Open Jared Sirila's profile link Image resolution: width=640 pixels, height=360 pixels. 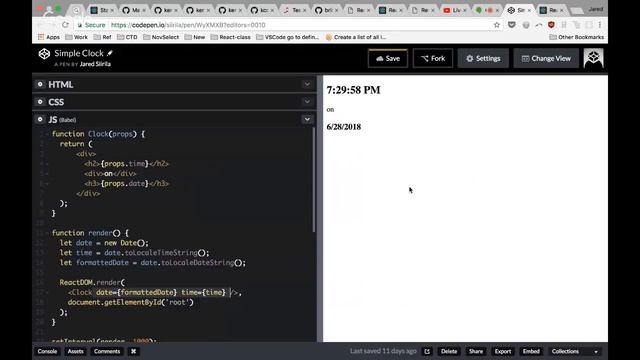coord(95,64)
